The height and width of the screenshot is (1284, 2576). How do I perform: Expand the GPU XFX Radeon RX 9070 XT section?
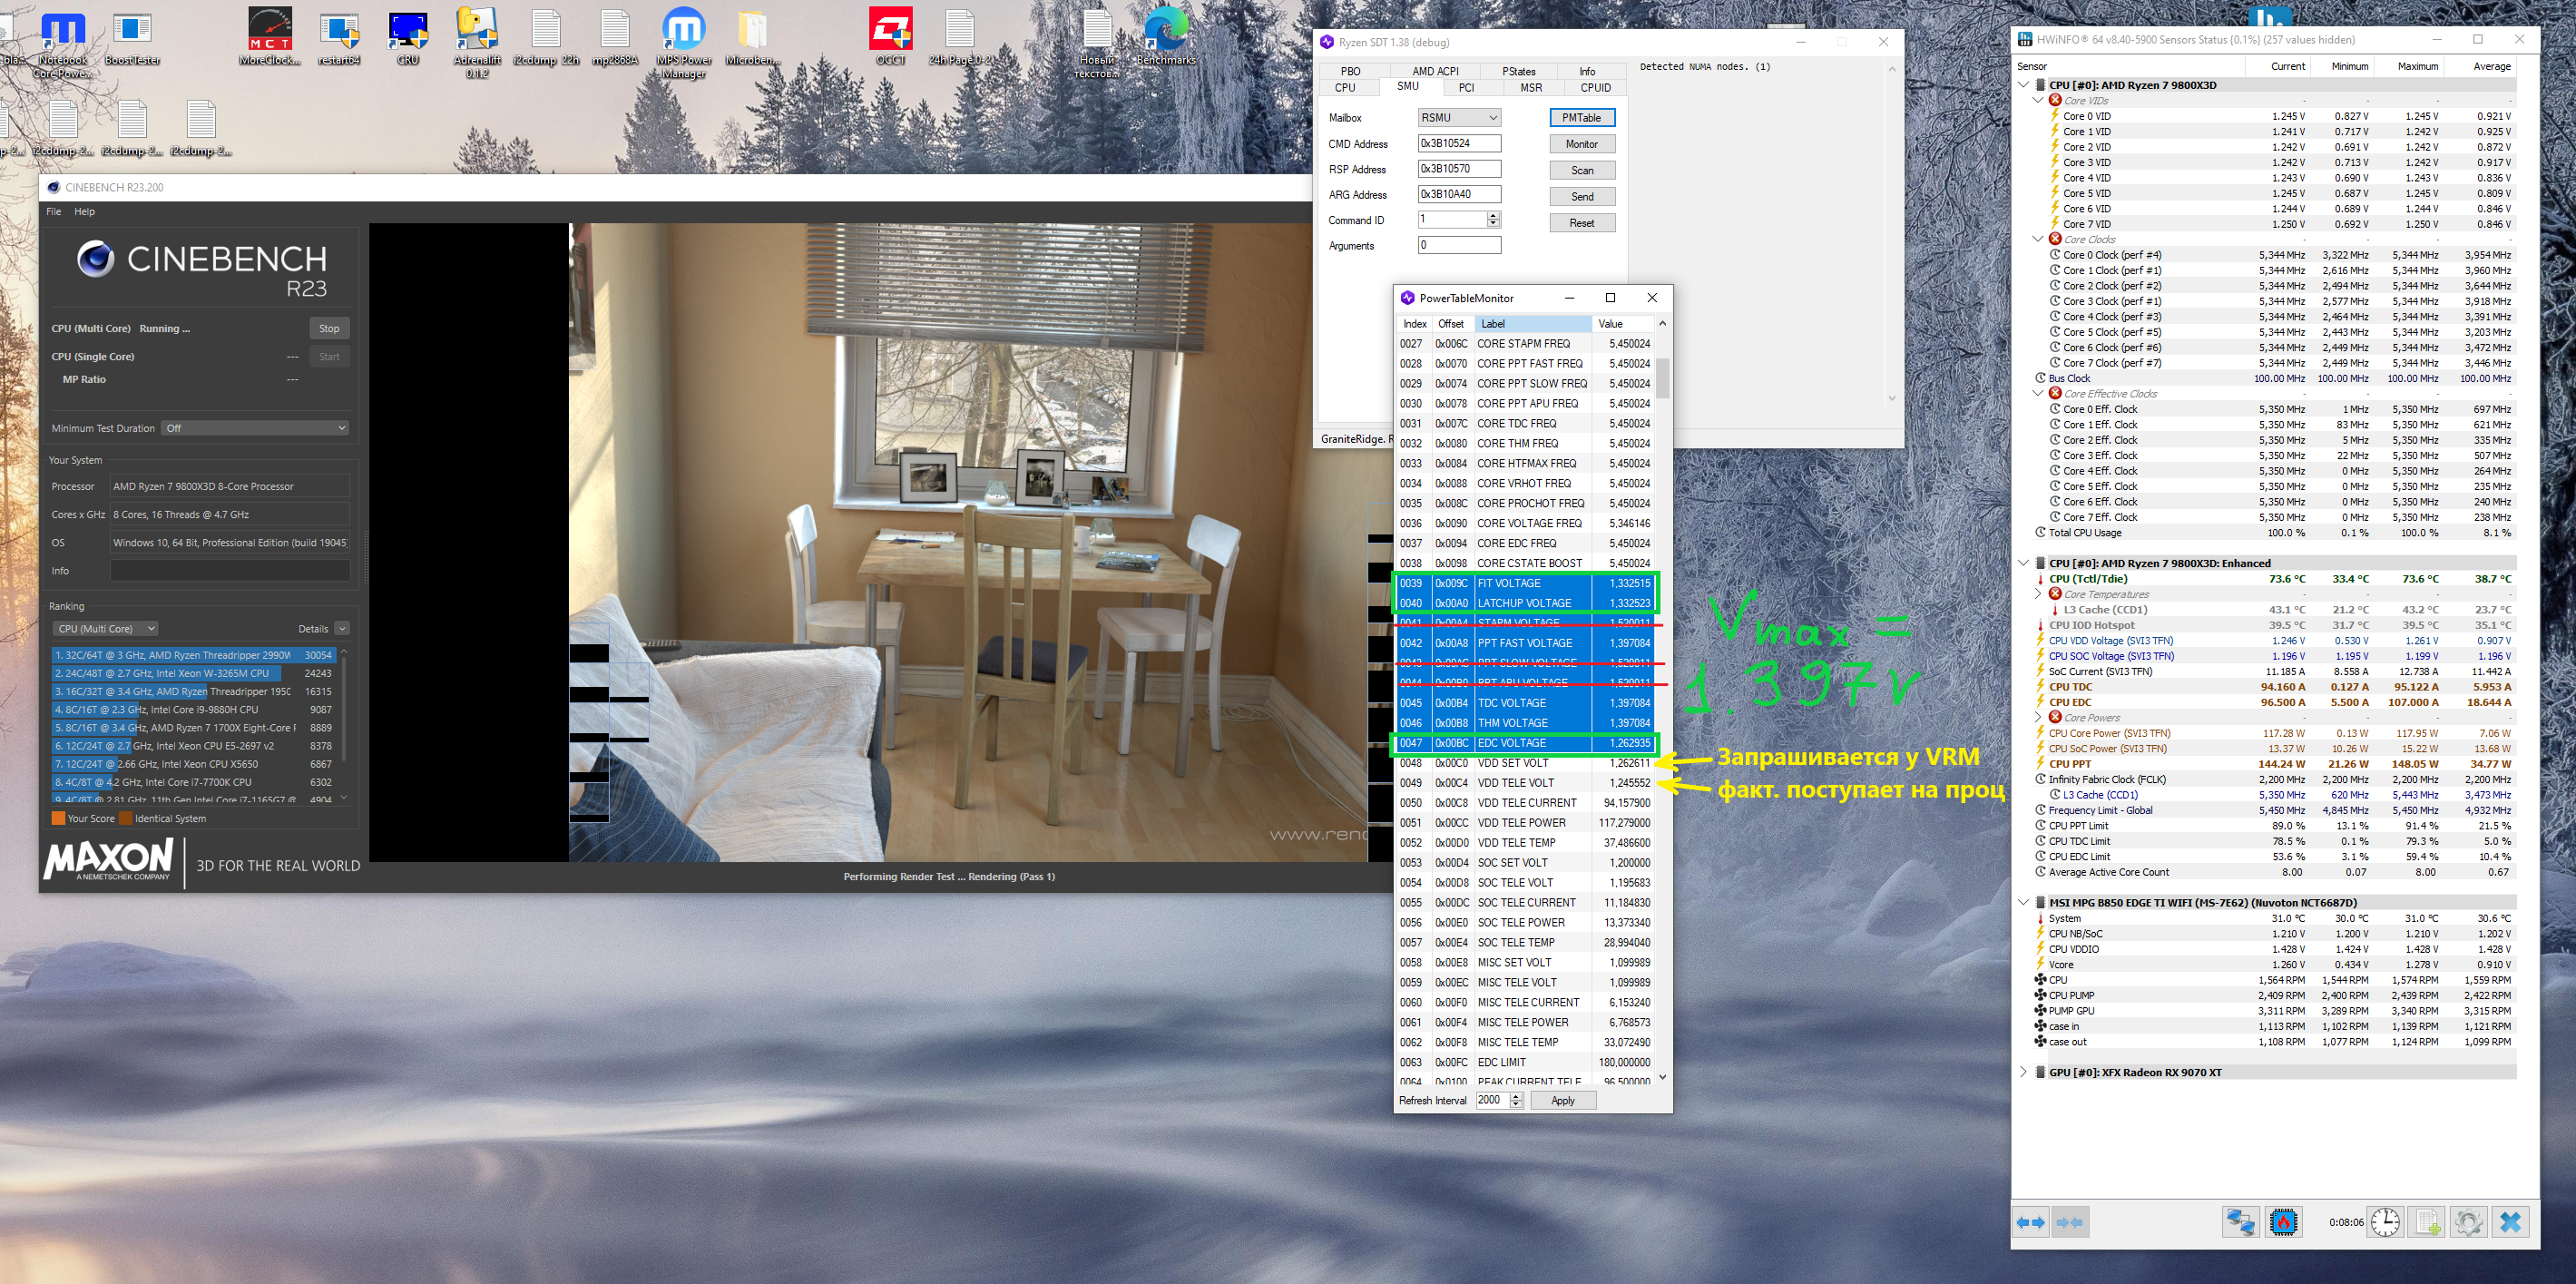pyautogui.click(x=2023, y=1072)
